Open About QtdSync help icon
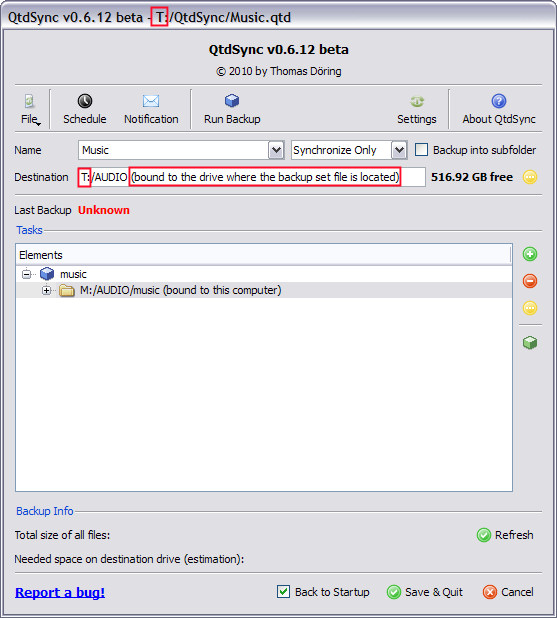Screen dimensions: 557x618 coord(499,101)
